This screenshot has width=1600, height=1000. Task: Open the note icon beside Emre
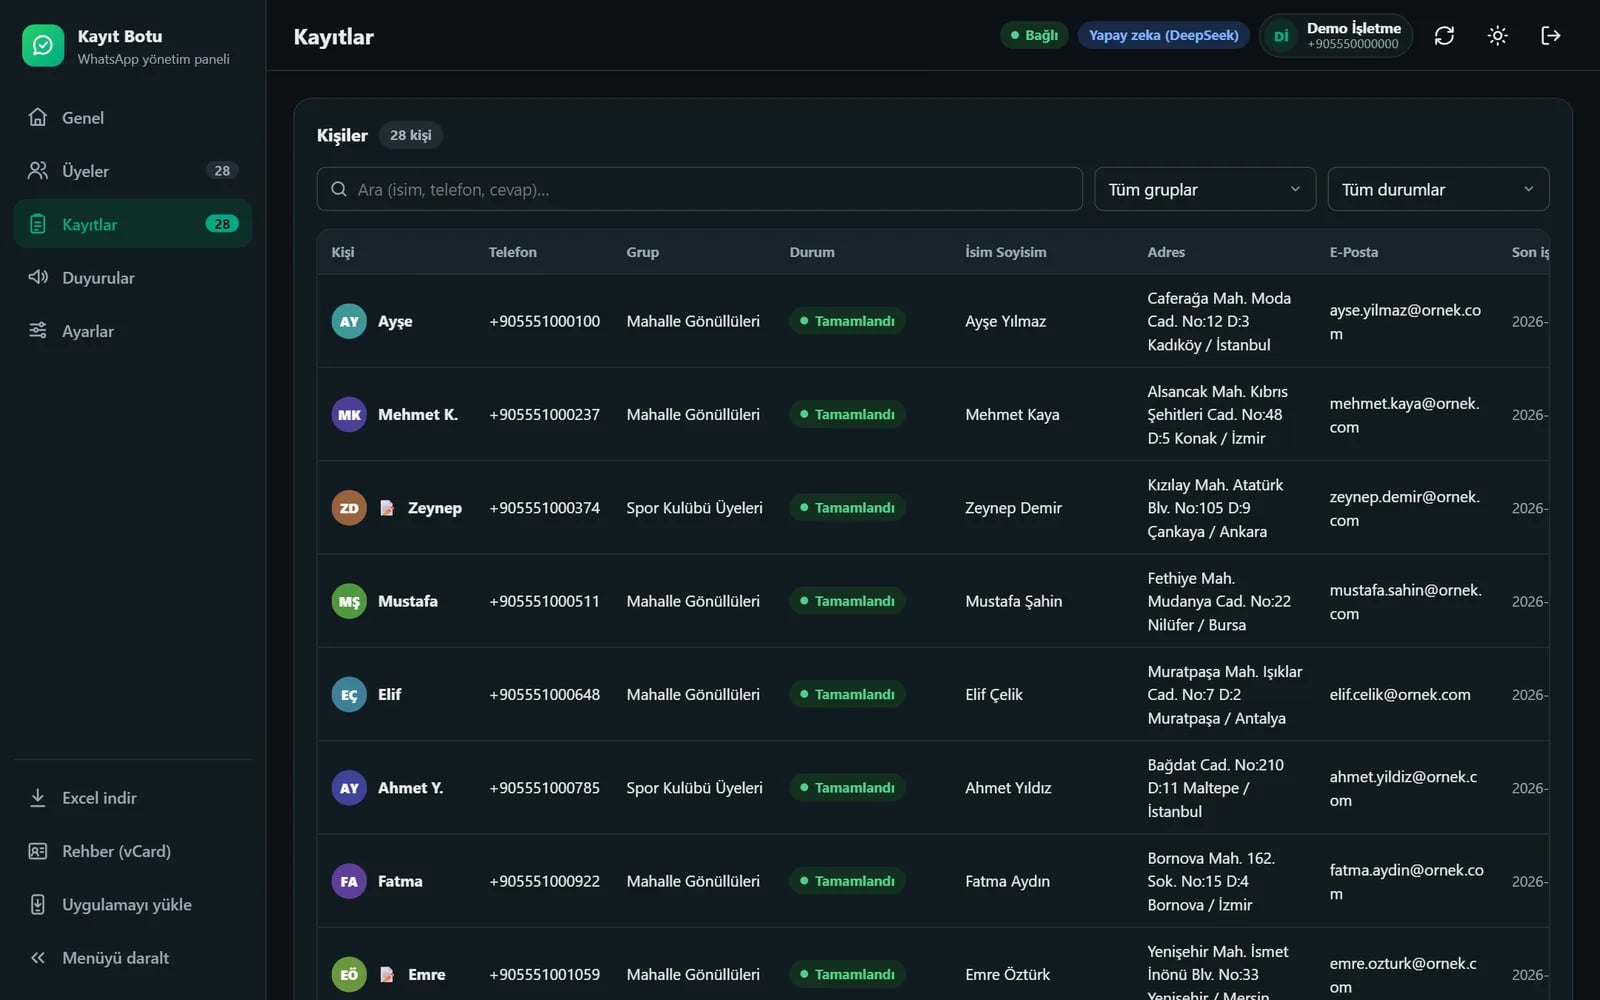tap(387, 974)
